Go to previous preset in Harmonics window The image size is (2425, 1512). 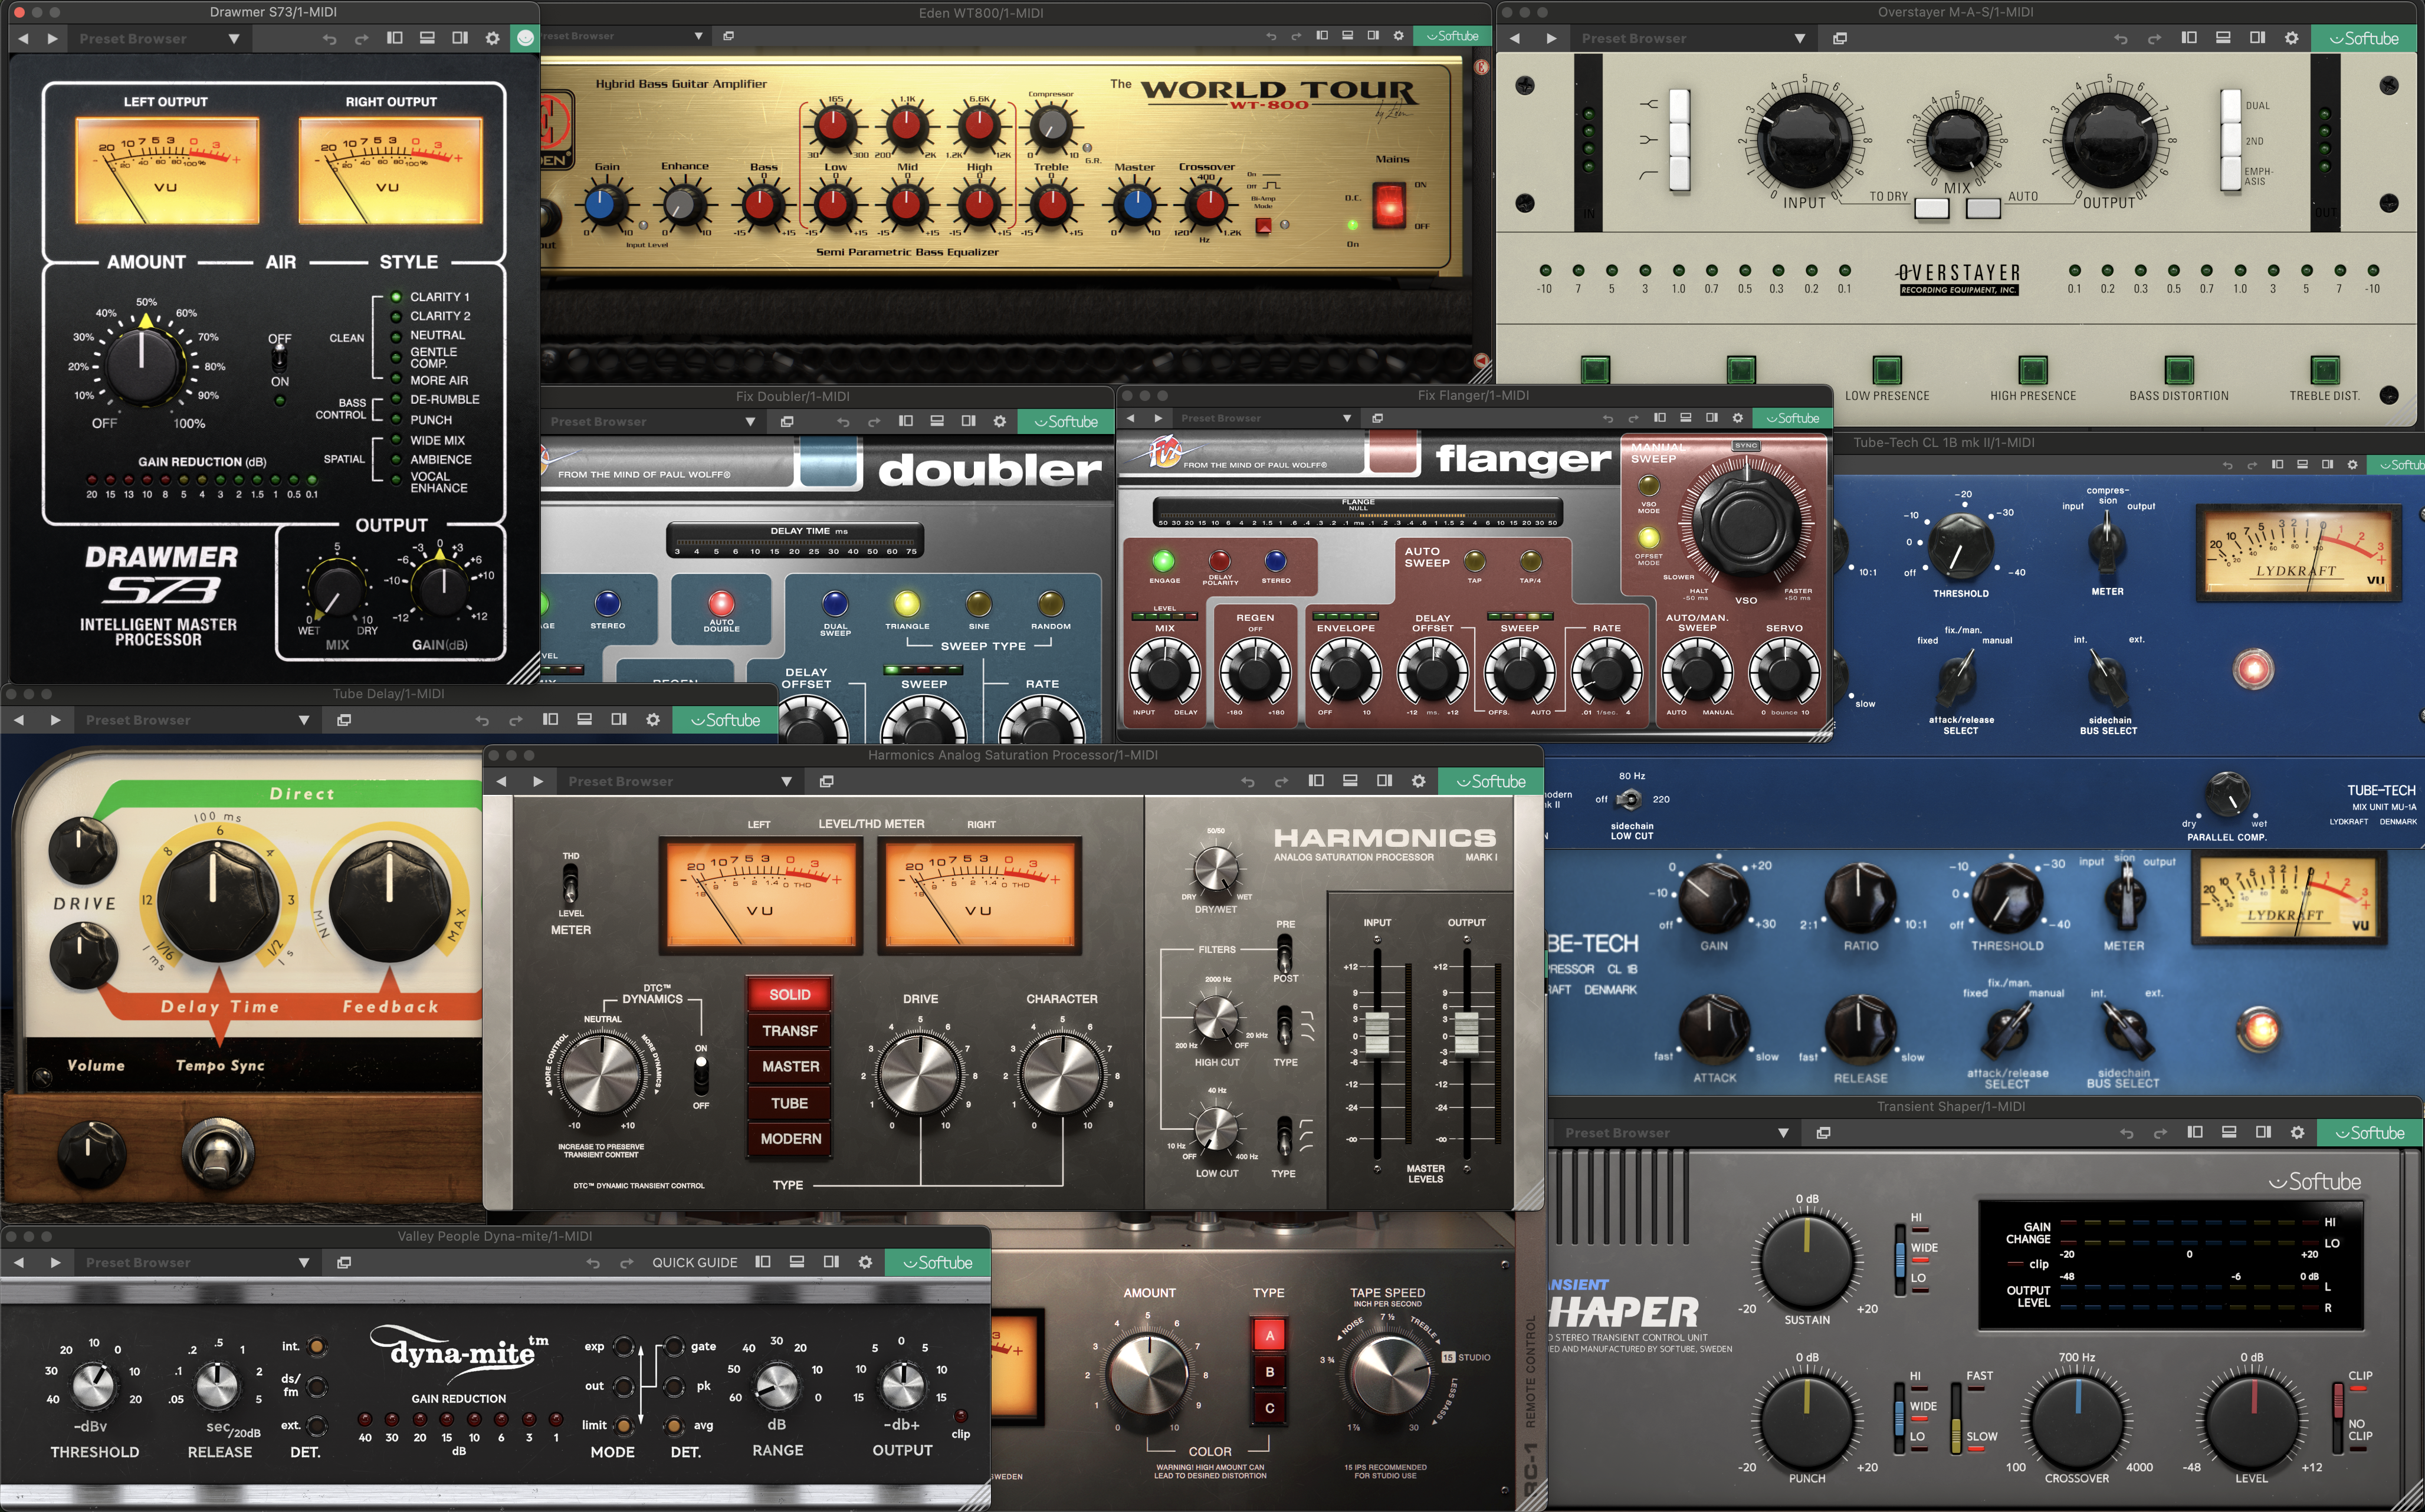click(501, 781)
